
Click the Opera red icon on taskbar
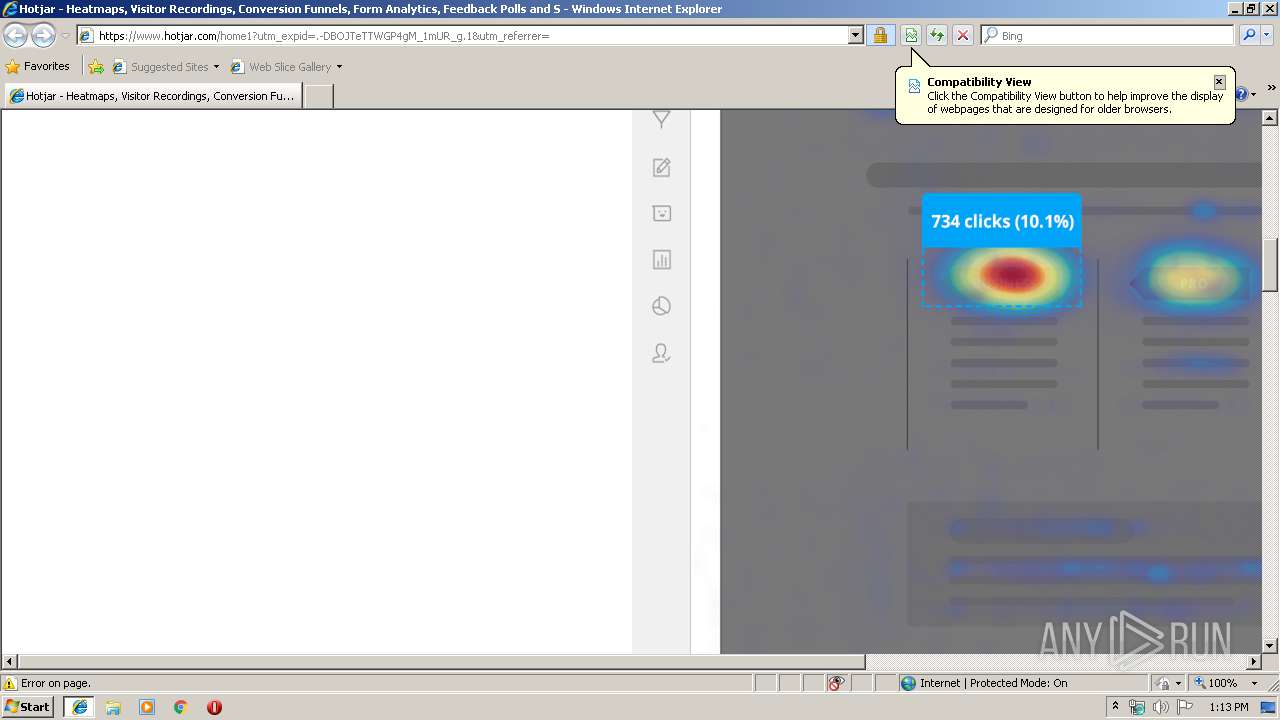coord(214,707)
